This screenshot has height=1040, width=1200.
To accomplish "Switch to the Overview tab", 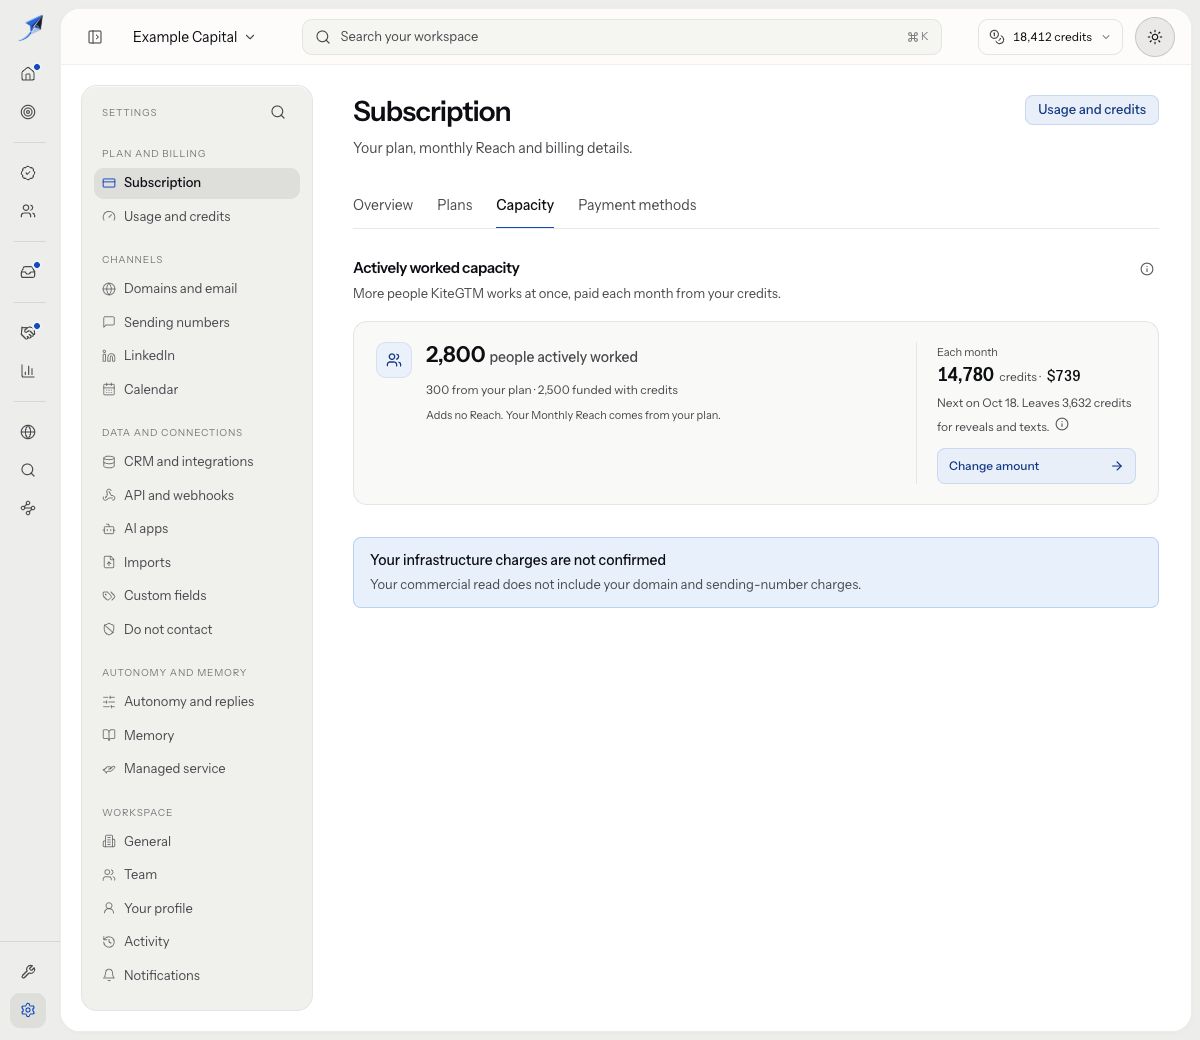I will (x=383, y=205).
